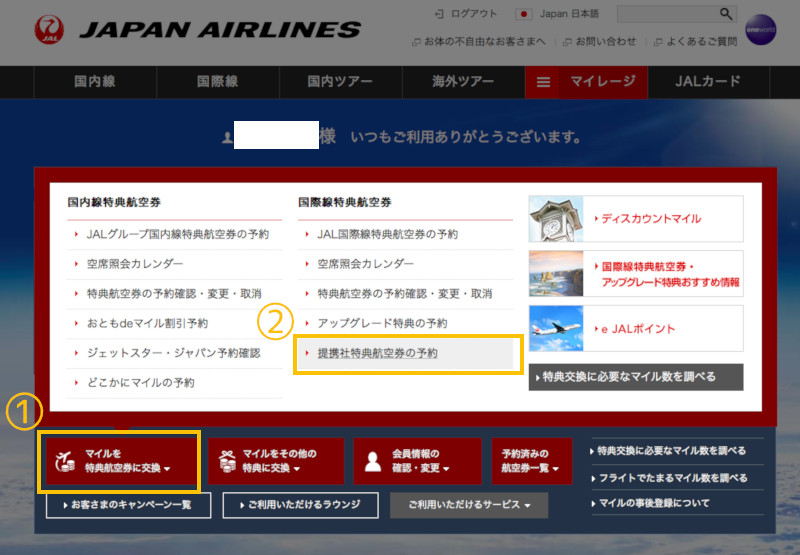
Task: Expand マイルをその他の特典に交換 dropdown
Action: [x=276, y=461]
